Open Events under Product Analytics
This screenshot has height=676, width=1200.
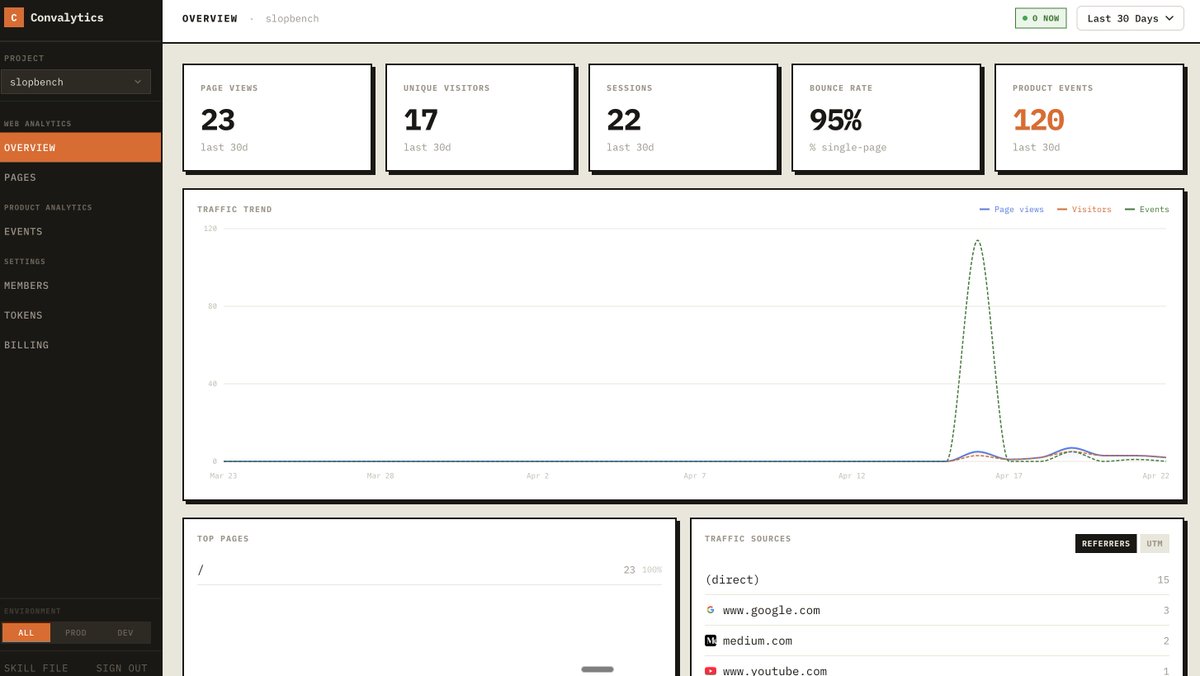(80, 232)
